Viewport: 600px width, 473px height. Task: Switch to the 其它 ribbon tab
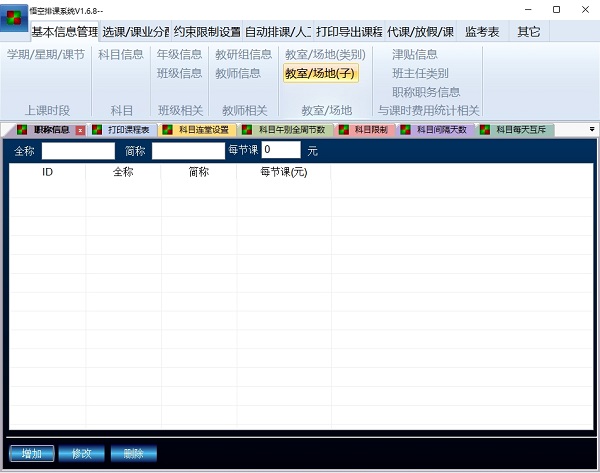click(529, 32)
